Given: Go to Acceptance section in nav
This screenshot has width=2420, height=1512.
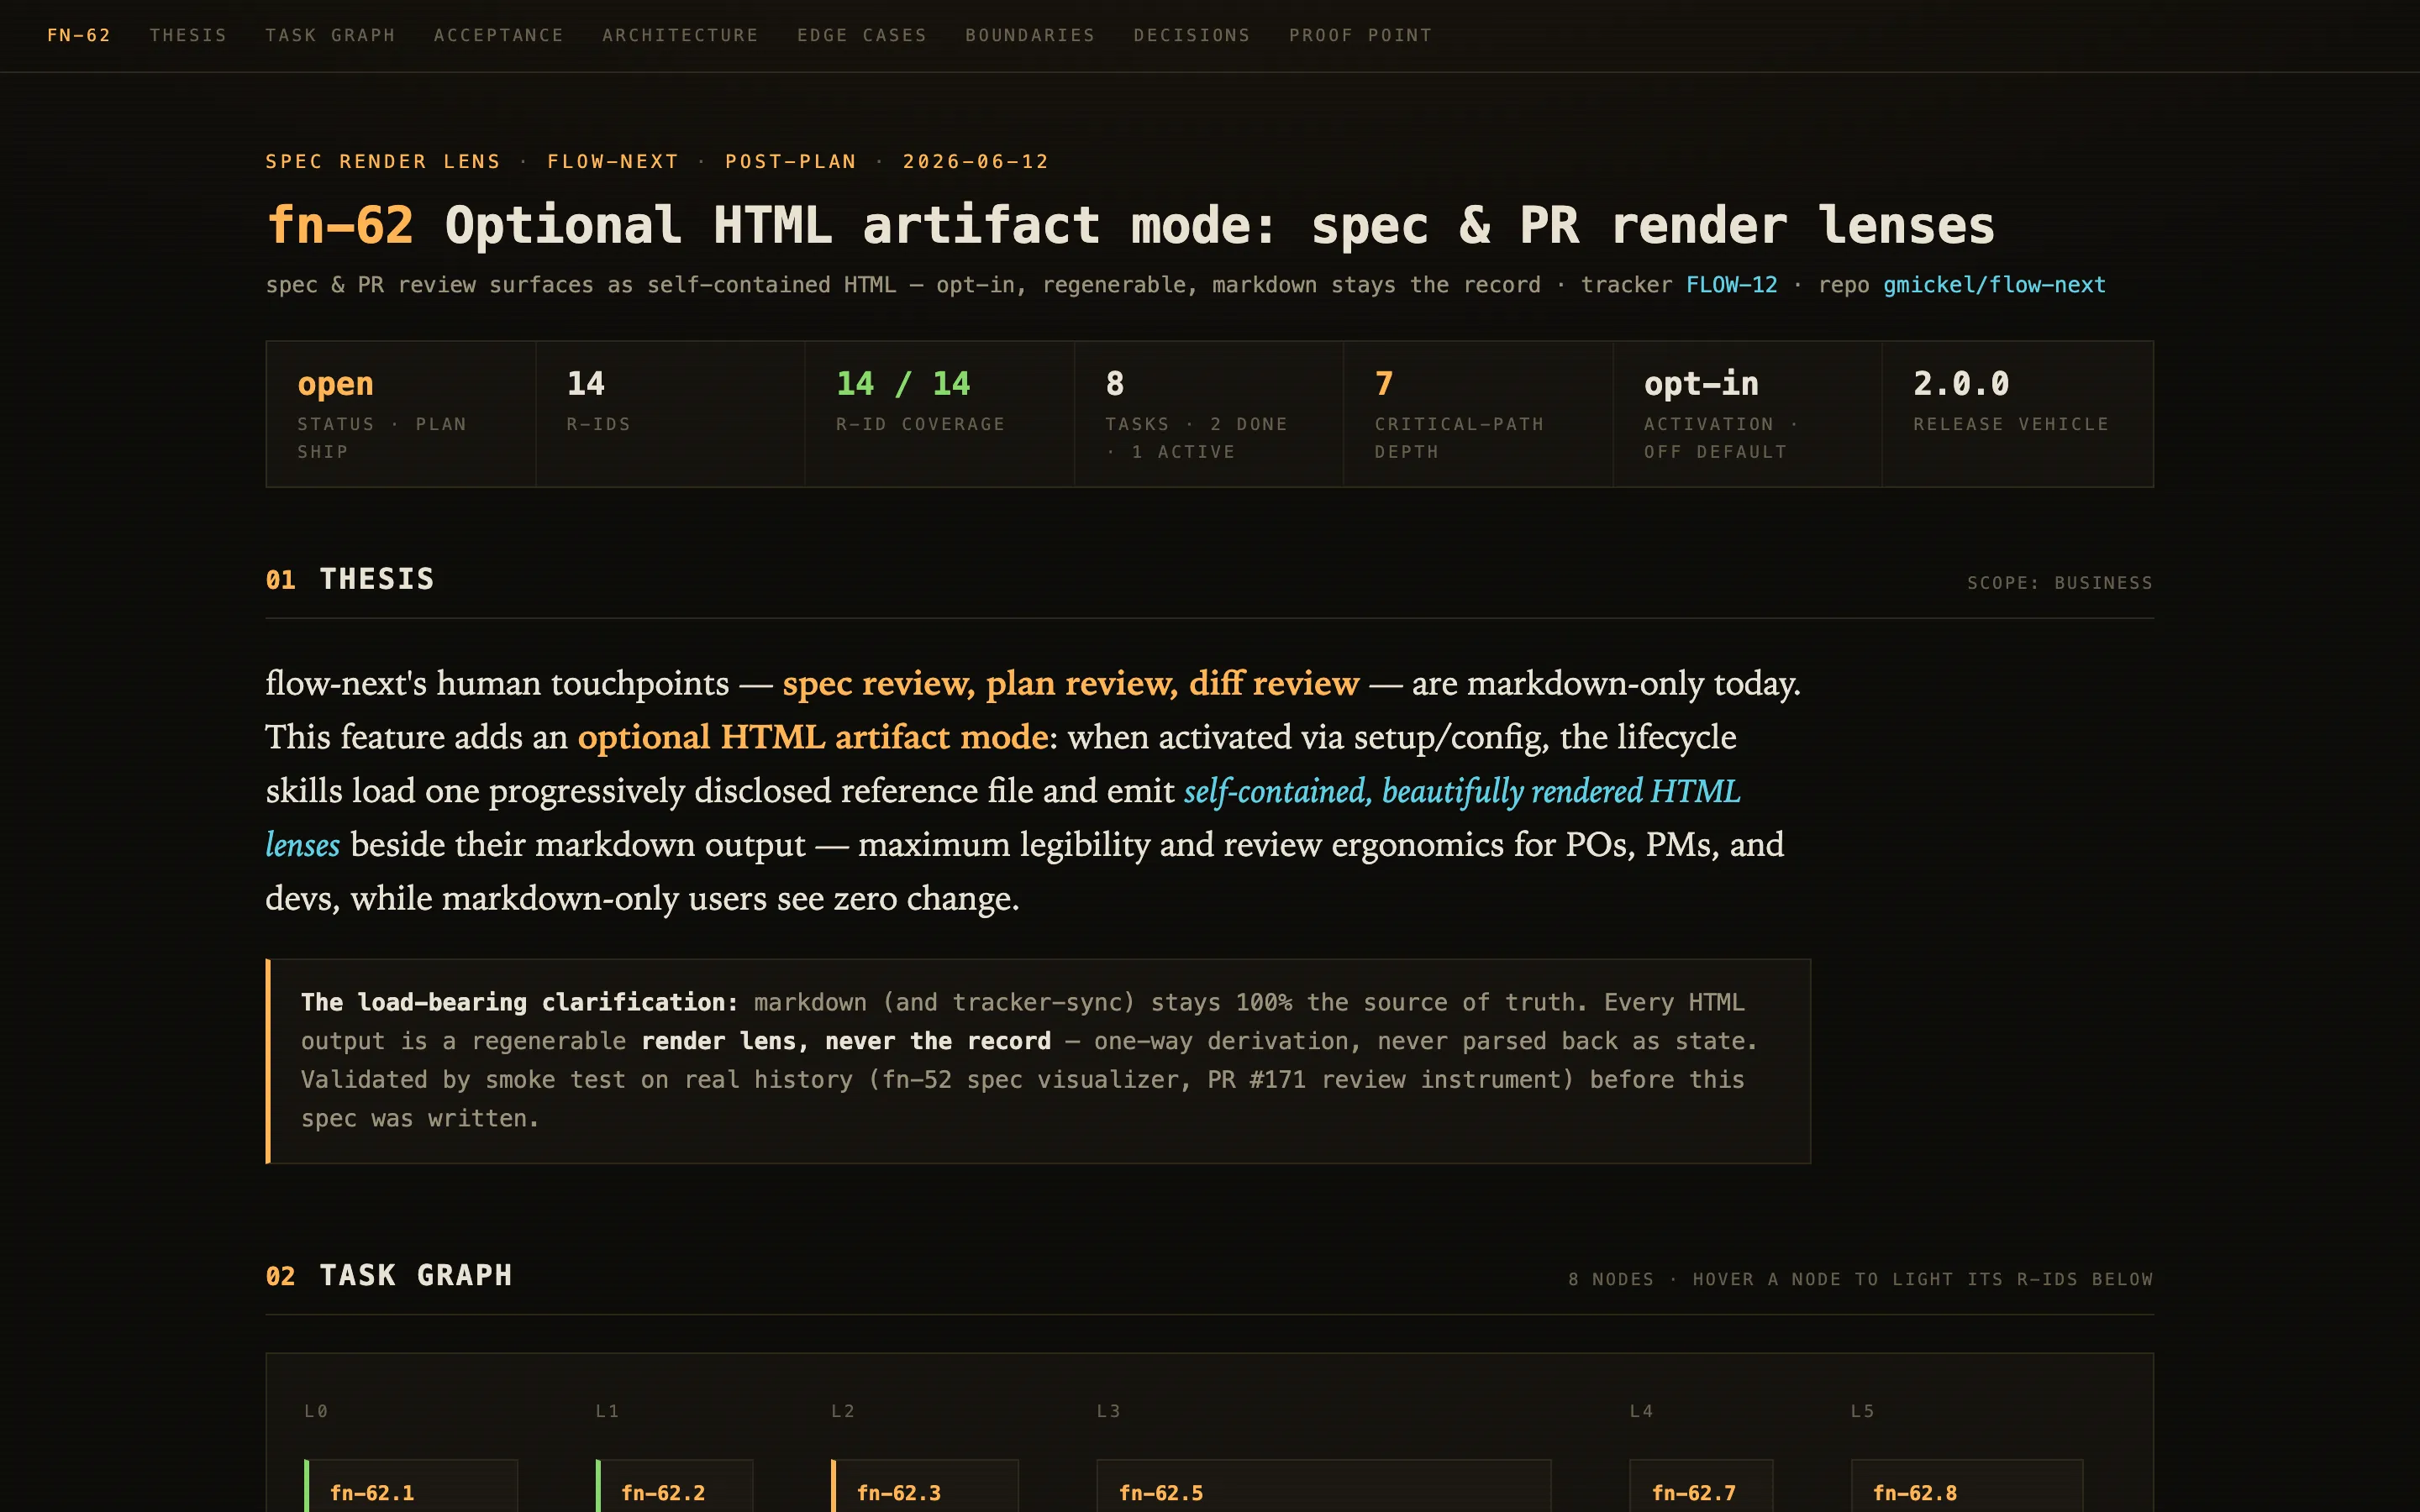Looking at the screenshot, I should [498, 35].
